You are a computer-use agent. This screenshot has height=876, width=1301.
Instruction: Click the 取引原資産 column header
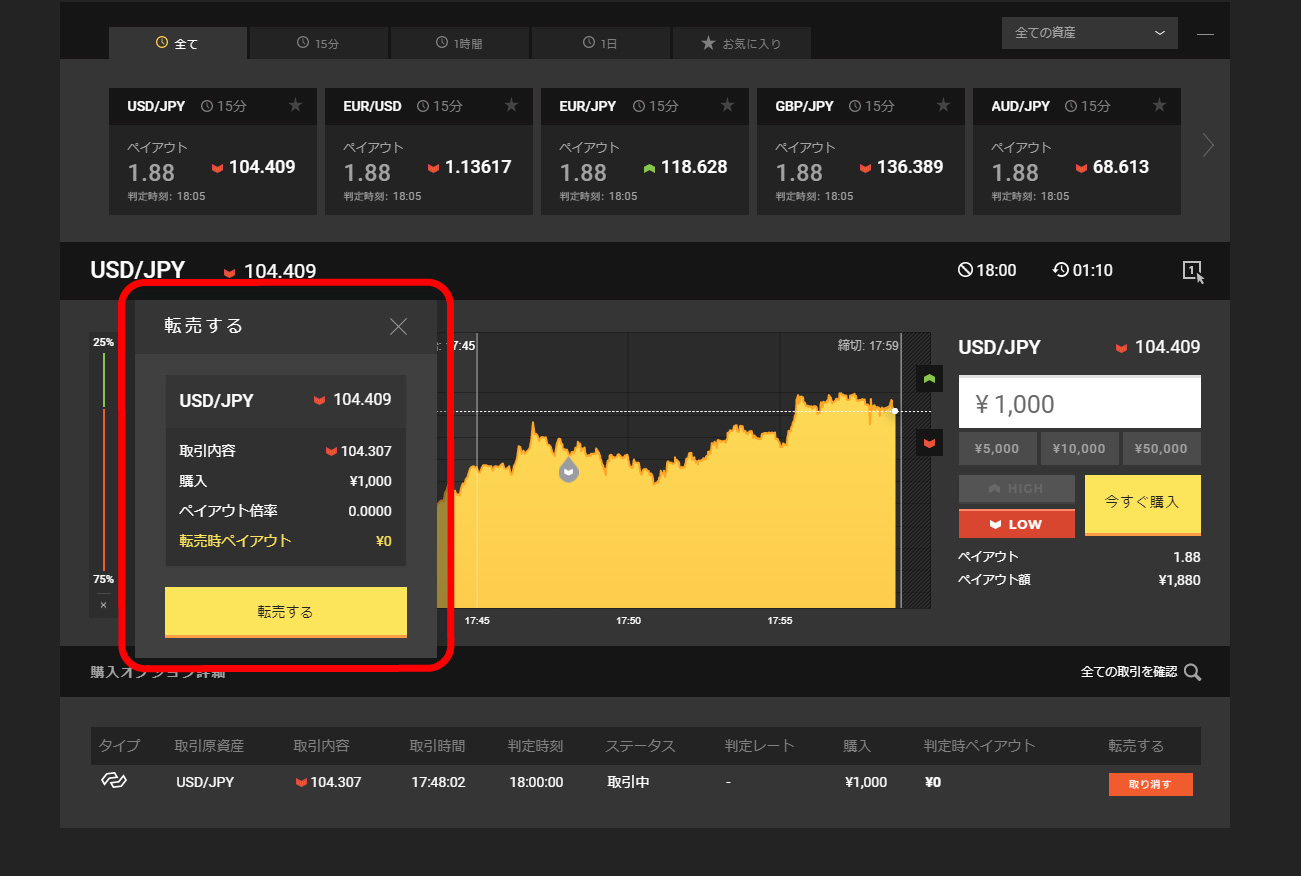[x=209, y=746]
